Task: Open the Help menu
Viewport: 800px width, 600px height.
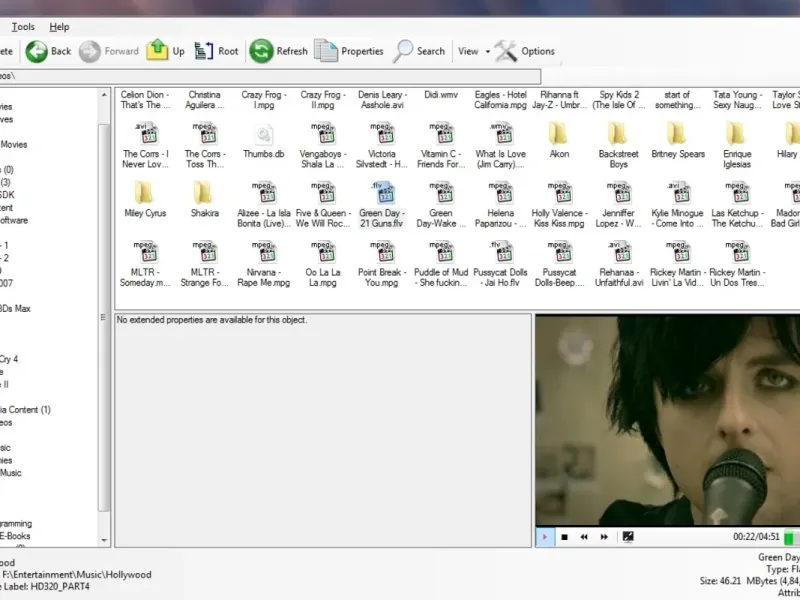Action: click(59, 27)
